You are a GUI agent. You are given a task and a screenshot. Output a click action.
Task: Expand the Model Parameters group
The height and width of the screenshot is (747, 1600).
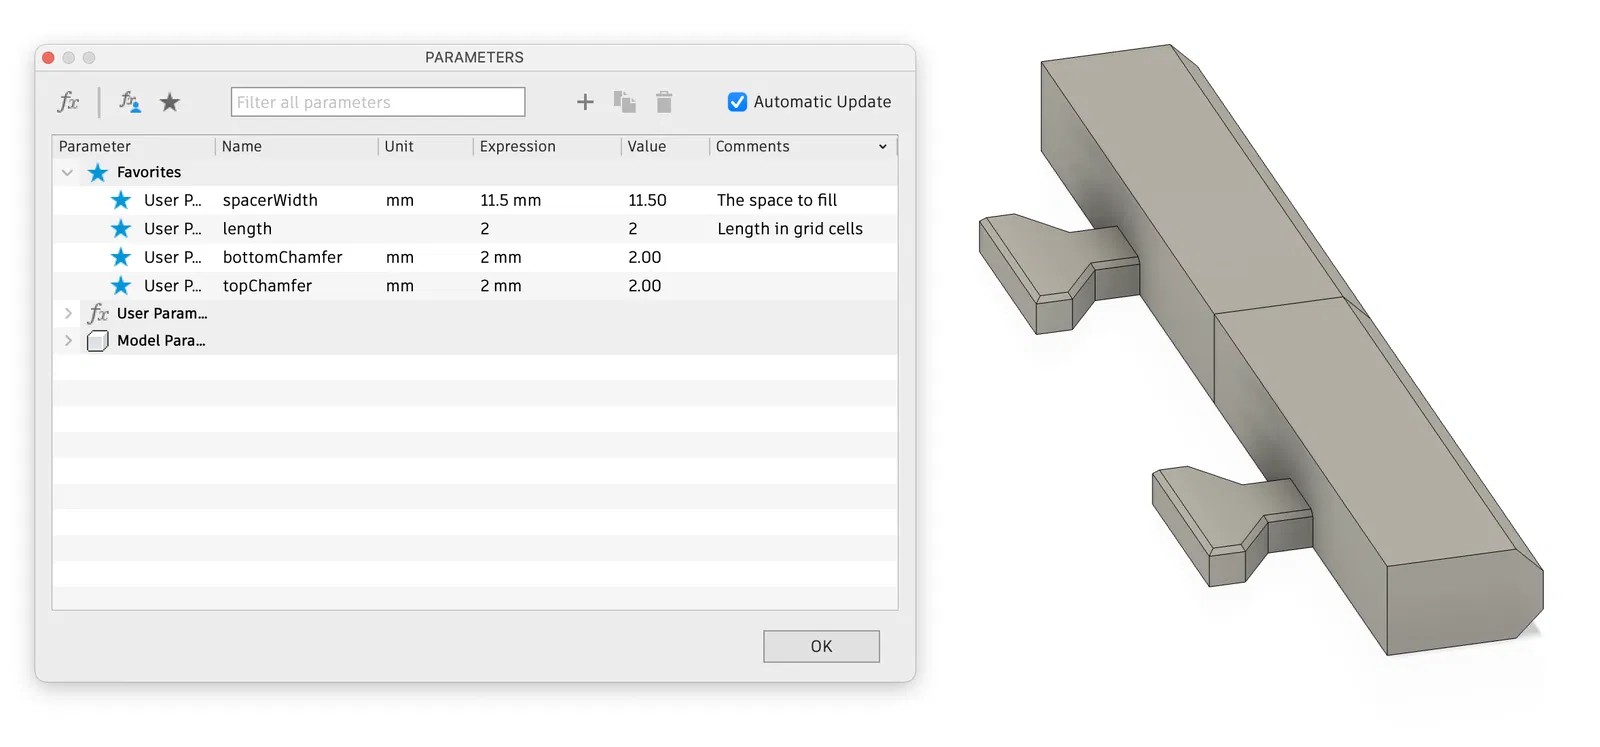pos(68,340)
